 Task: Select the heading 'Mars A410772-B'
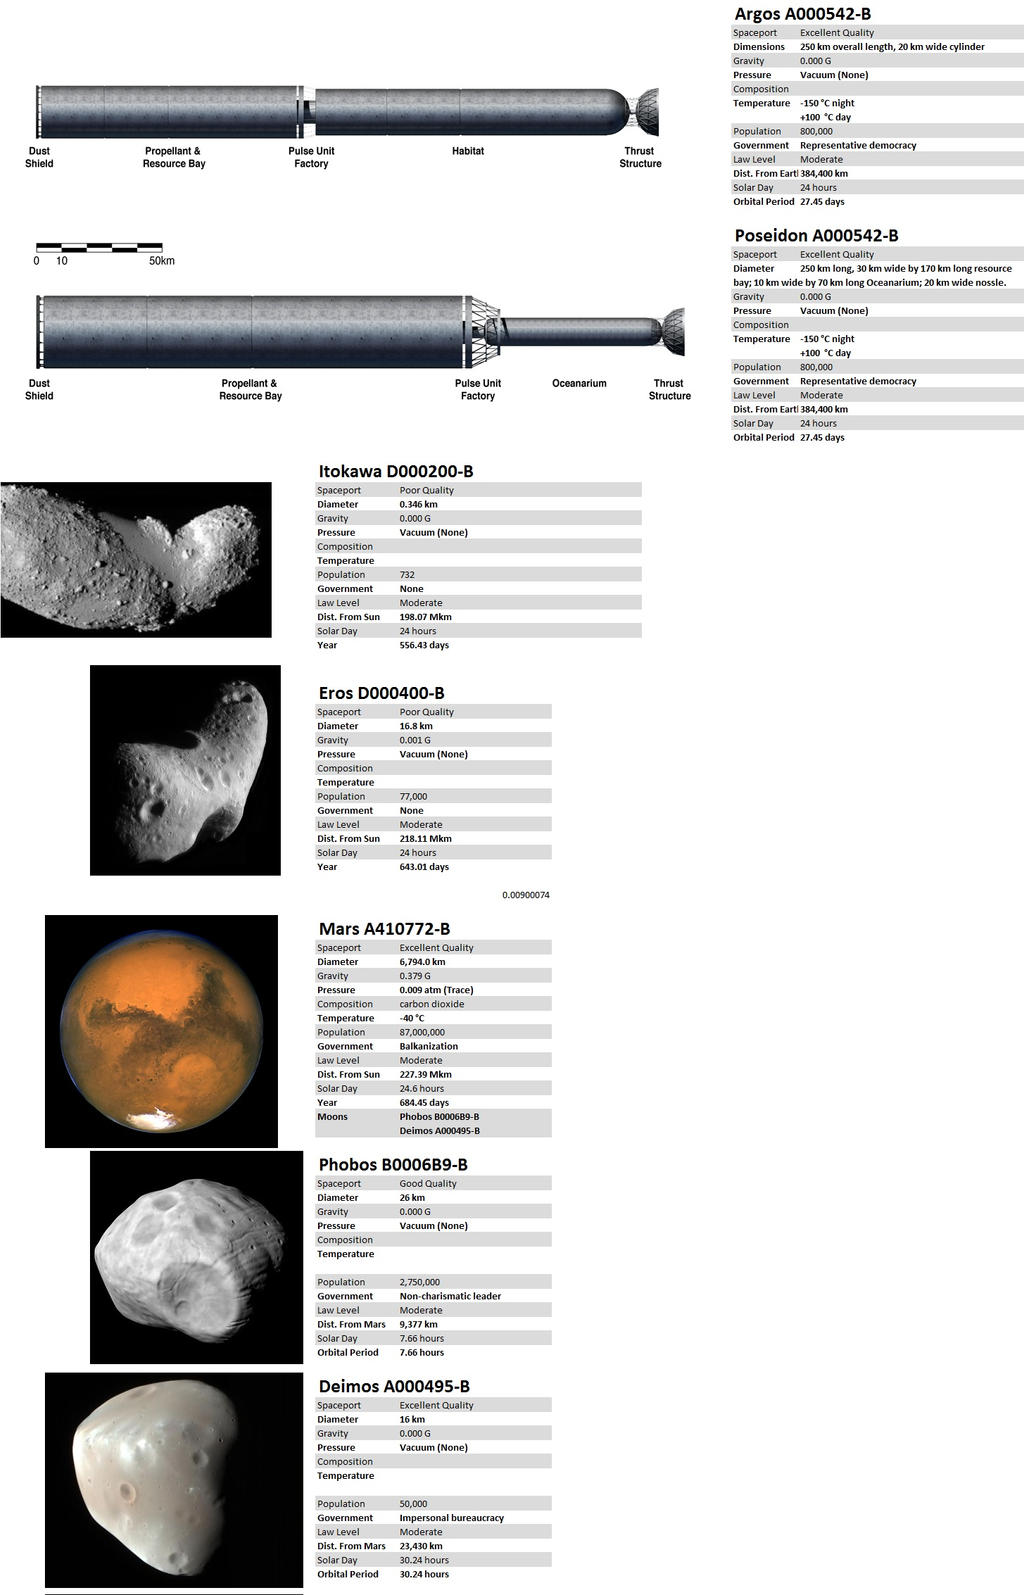pos(384,929)
